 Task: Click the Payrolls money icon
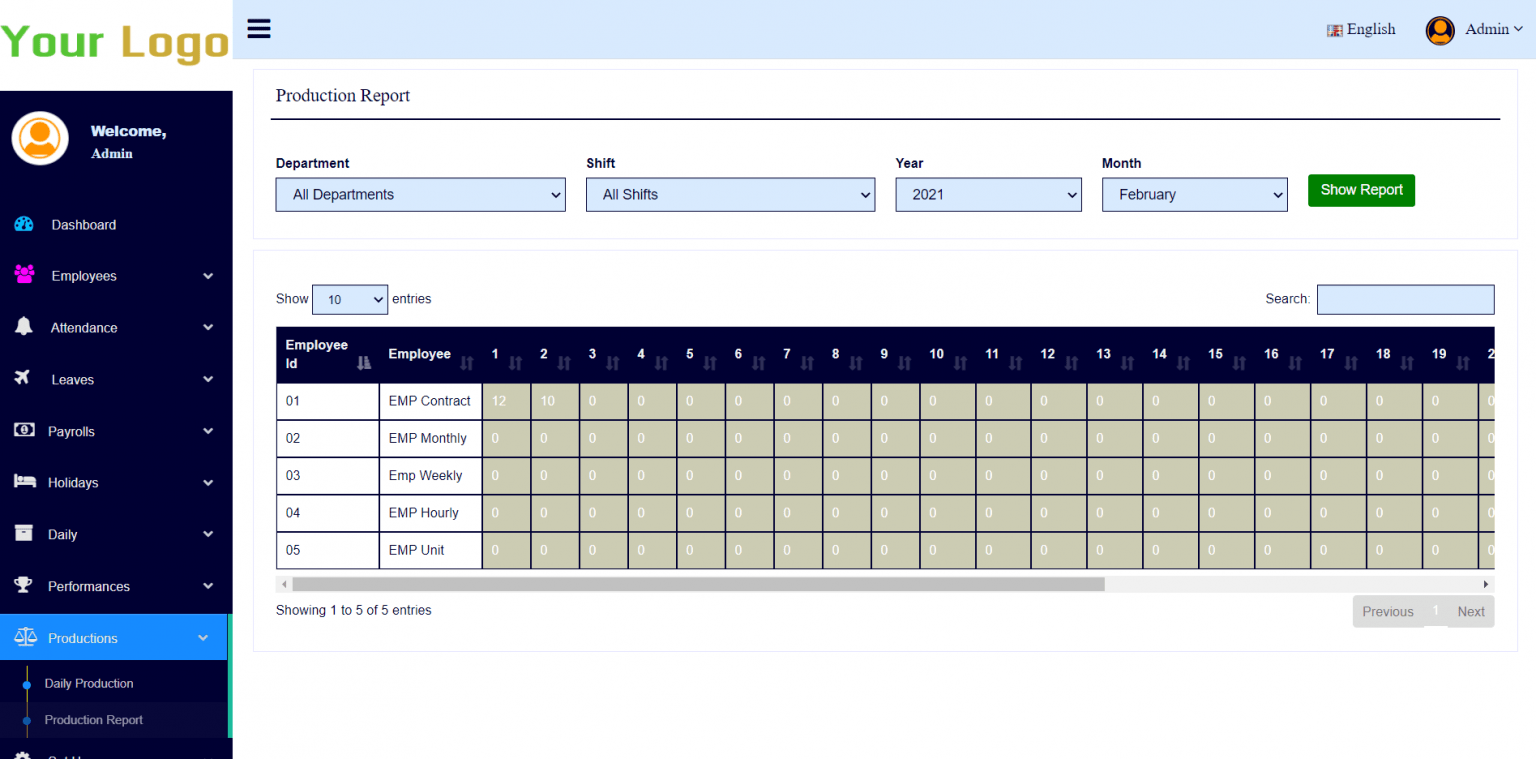22,431
